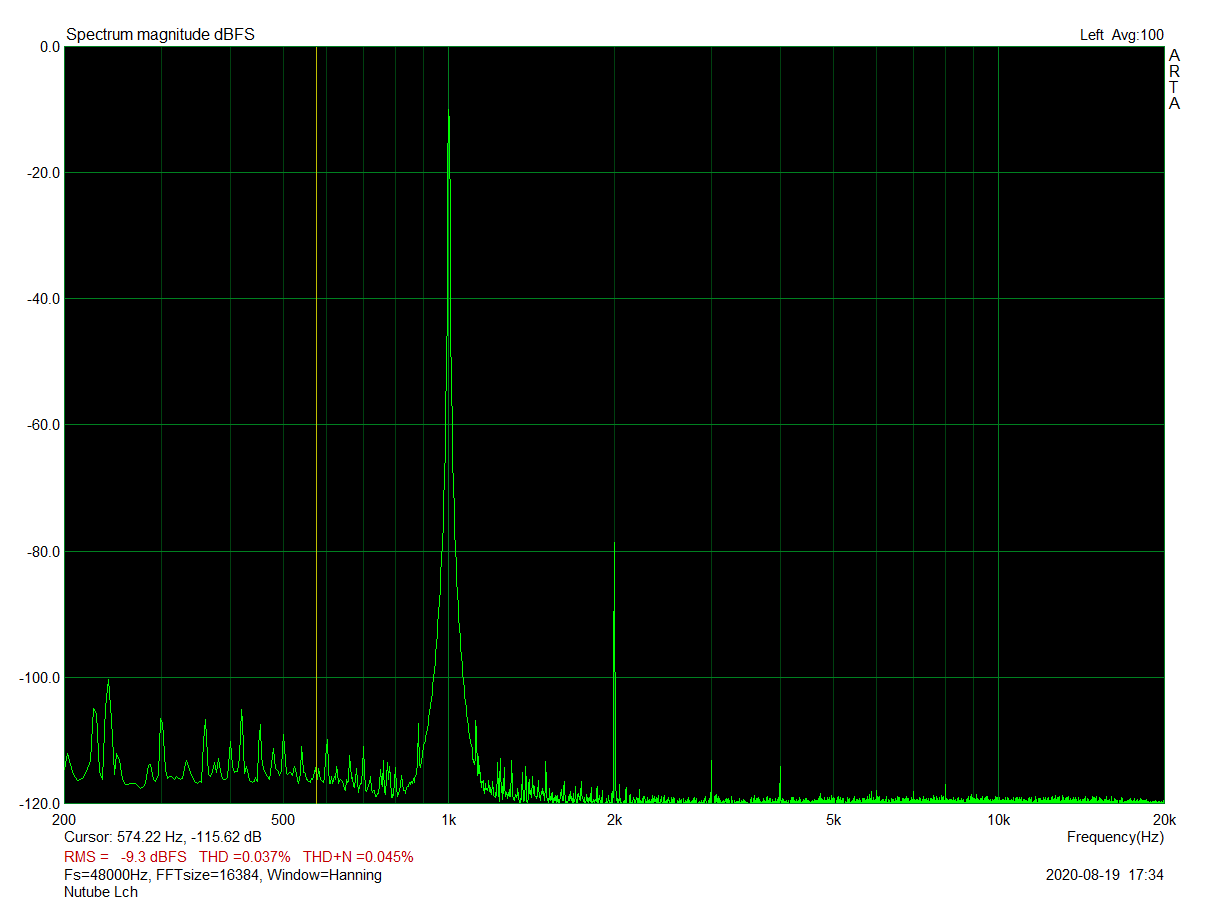Click the 'THD =0.037%' reading
Image resolution: width=1228 pixels, height=904 pixels.
[x=245, y=857]
